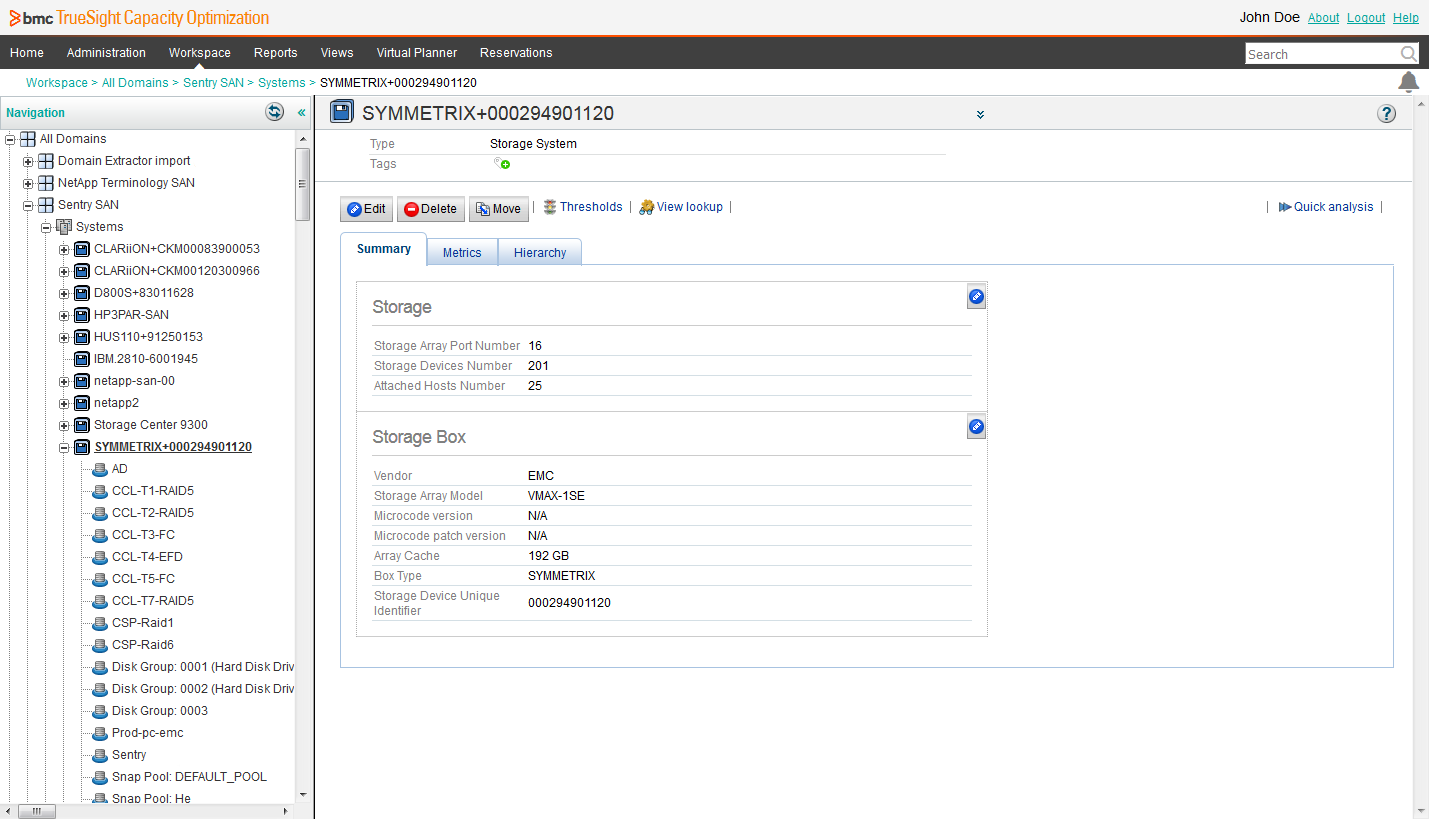Click the IBM.2810-6001945 system icon
Viewport: 1429px width, 819px height.
click(x=82, y=359)
